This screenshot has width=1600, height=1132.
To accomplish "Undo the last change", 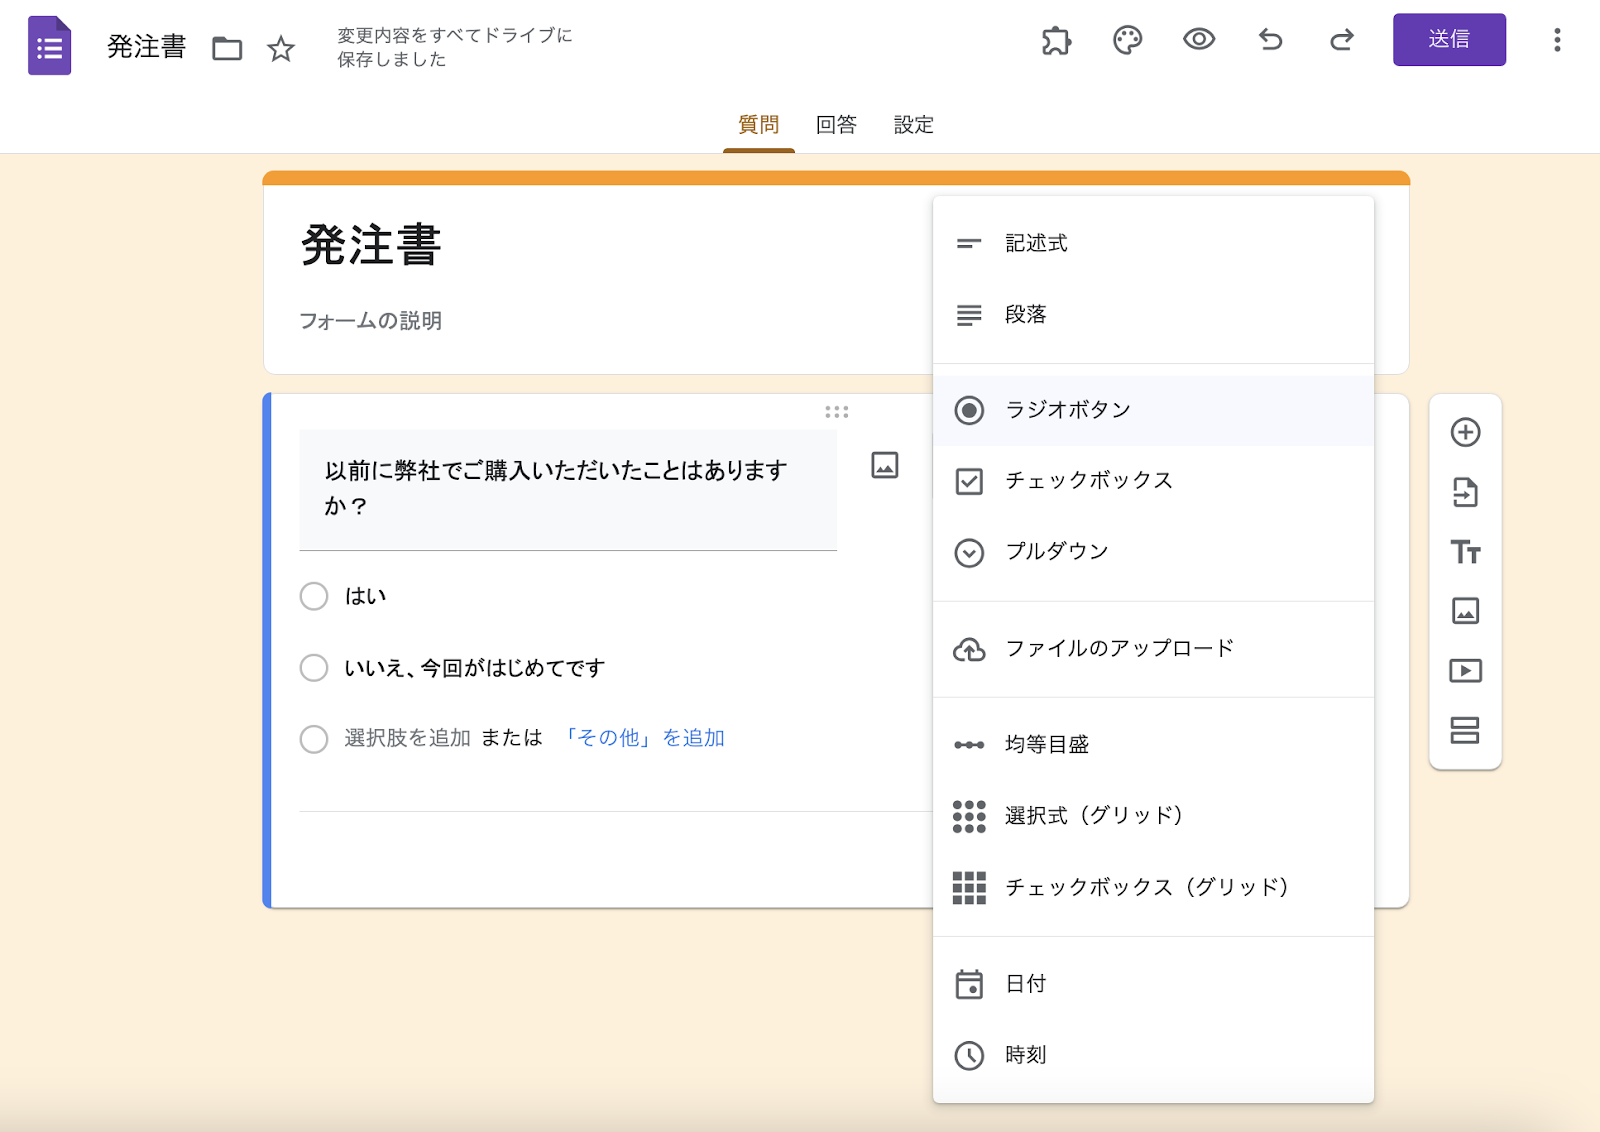I will tap(1270, 40).
